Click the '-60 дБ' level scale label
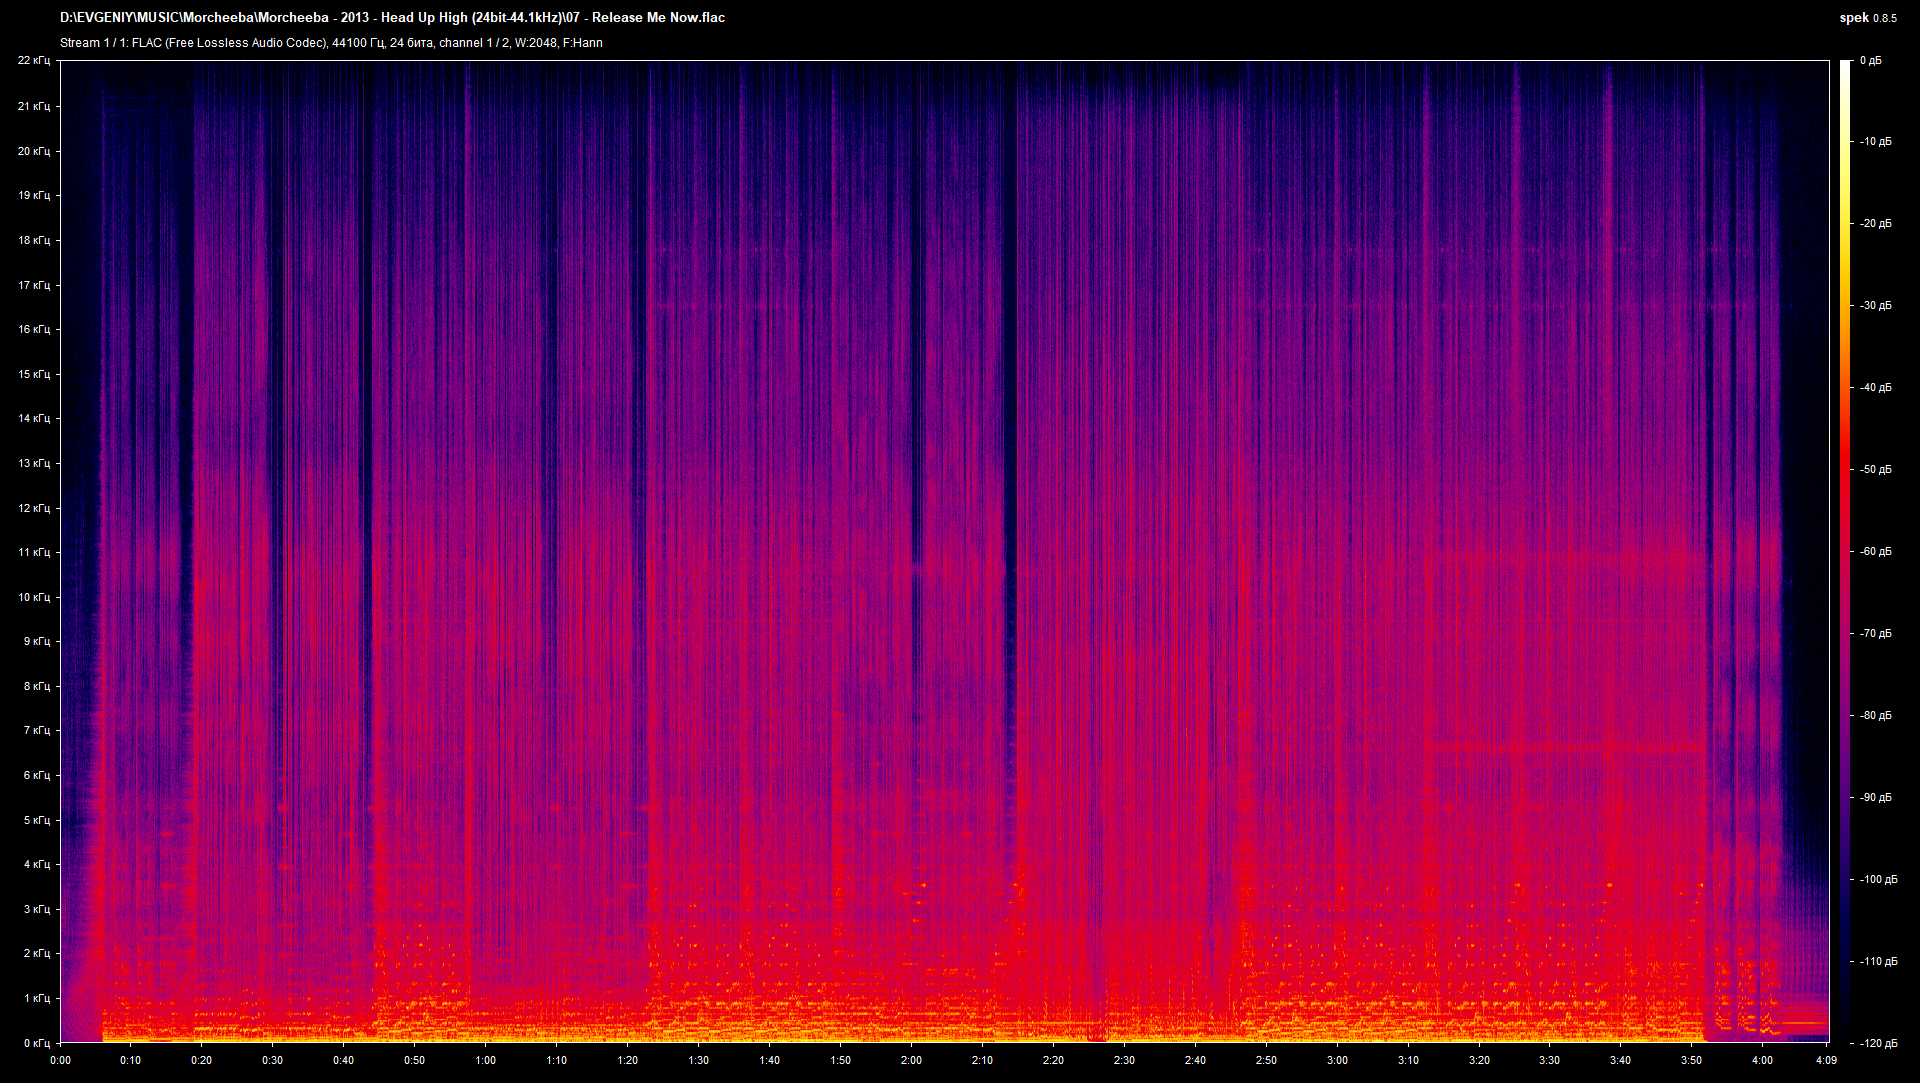The height and width of the screenshot is (1083, 1920). (1876, 552)
